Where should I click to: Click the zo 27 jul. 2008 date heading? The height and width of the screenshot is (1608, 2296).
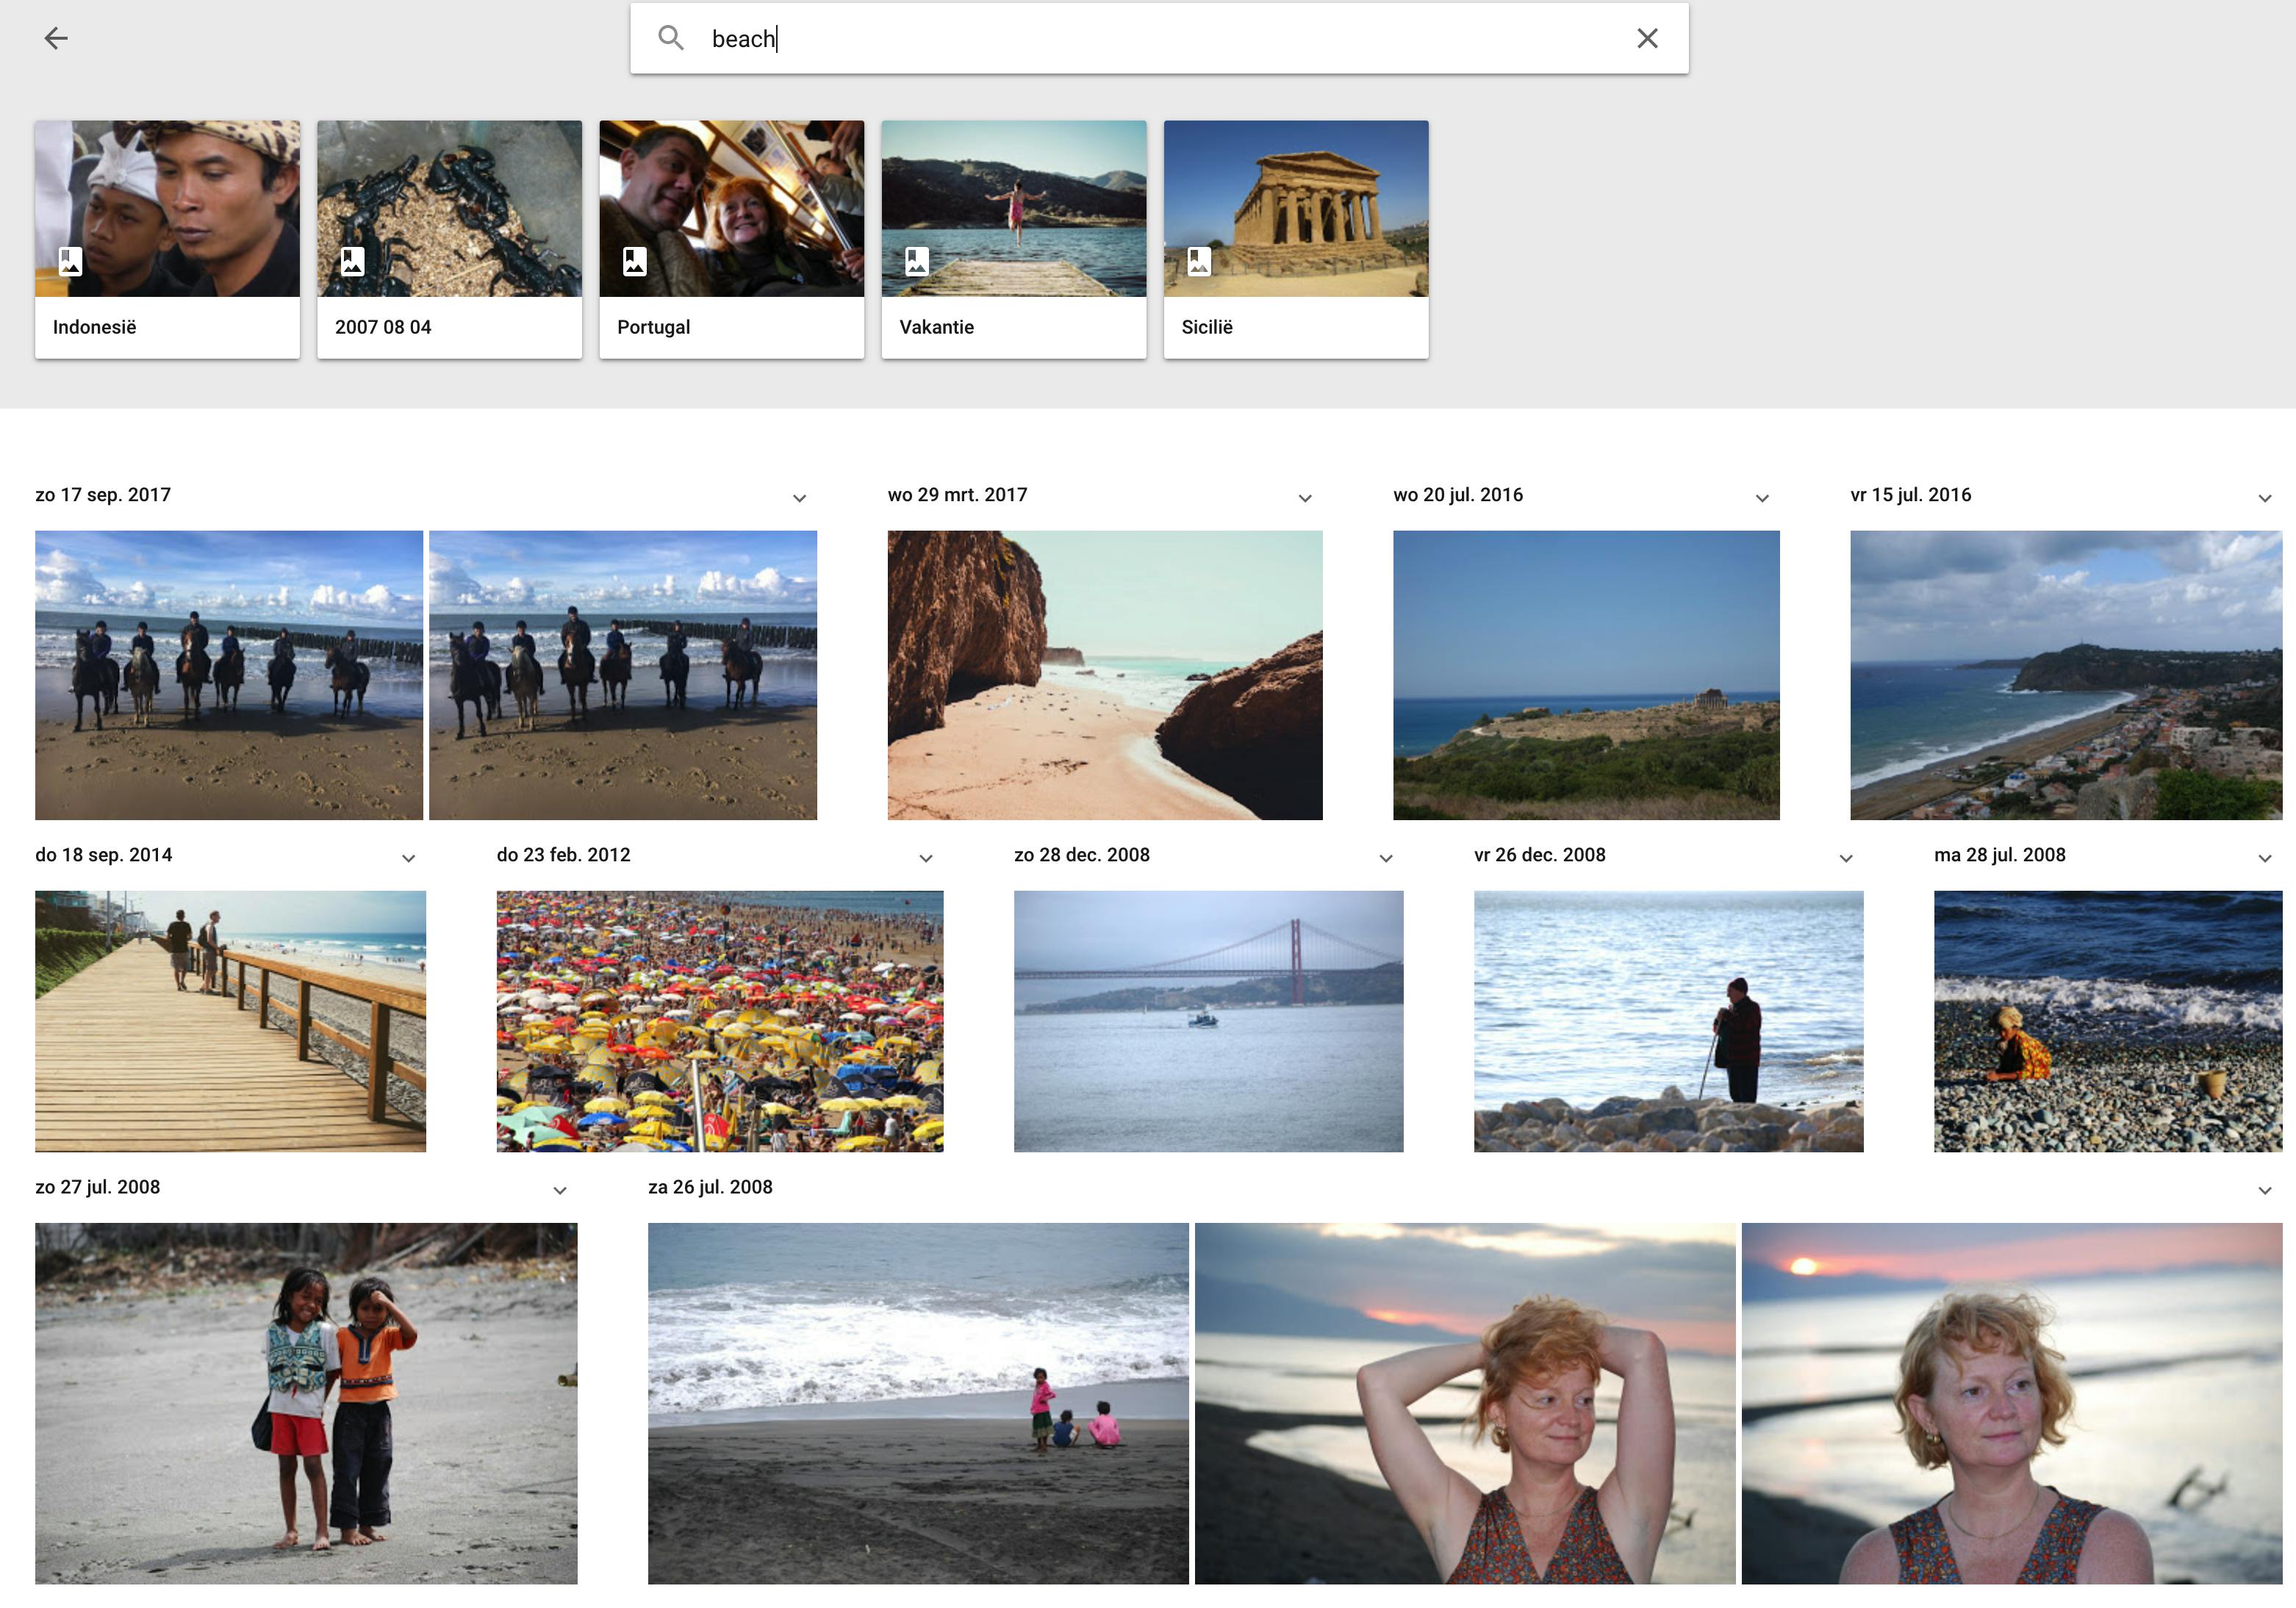click(x=97, y=1187)
